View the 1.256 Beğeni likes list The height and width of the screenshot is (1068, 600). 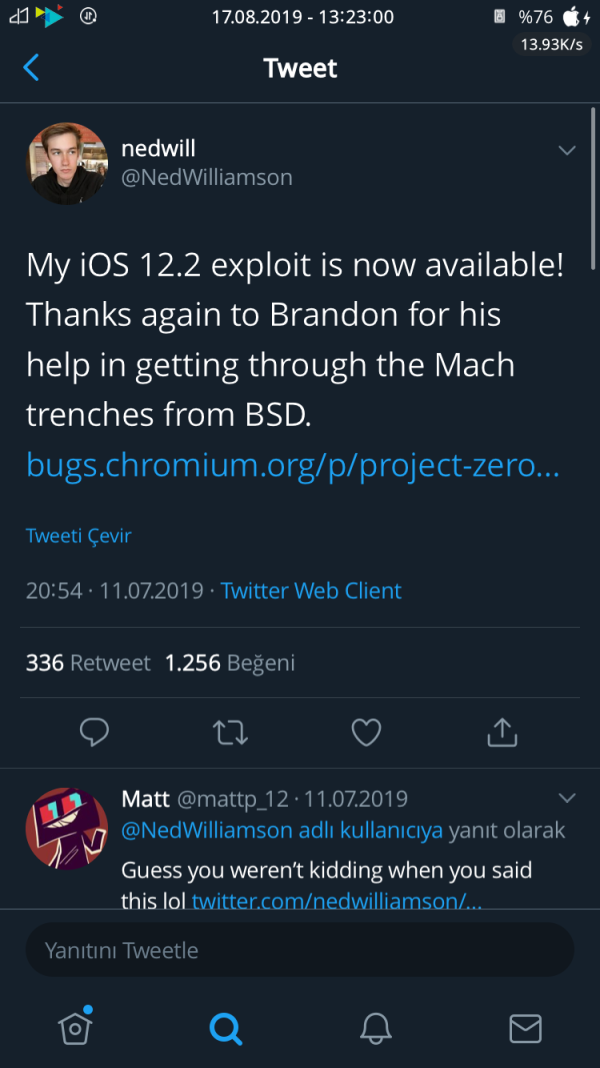click(230, 663)
